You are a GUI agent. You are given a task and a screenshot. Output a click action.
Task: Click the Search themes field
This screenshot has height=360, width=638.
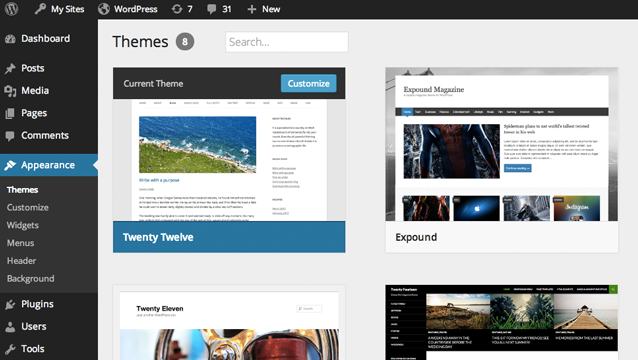click(287, 42)
